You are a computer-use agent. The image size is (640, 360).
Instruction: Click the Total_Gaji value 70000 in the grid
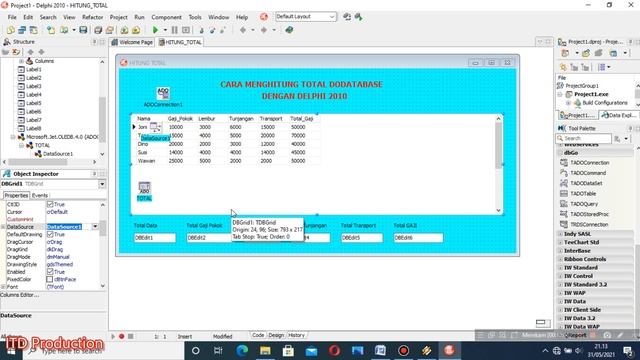[x=298, y=136]
